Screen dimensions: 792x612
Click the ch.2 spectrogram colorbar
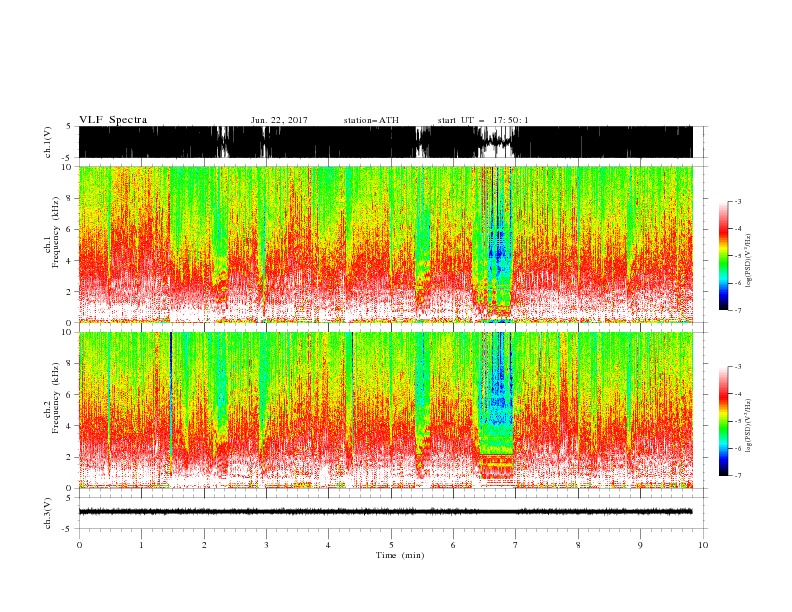723,421
